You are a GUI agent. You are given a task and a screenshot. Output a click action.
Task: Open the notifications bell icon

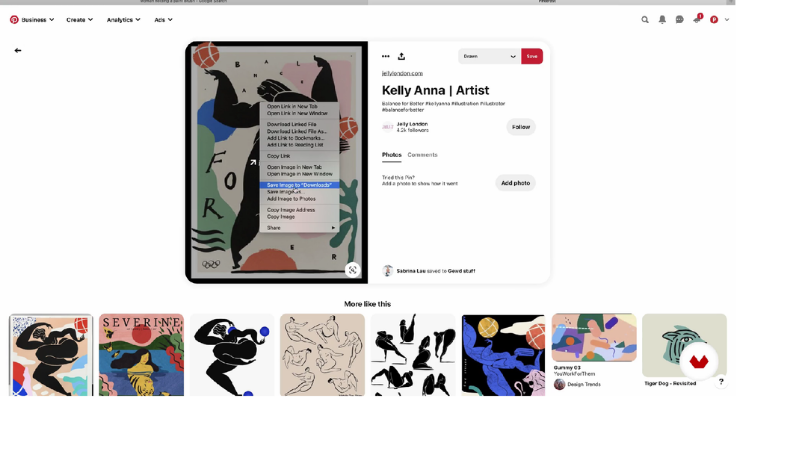tap(662, 20)
